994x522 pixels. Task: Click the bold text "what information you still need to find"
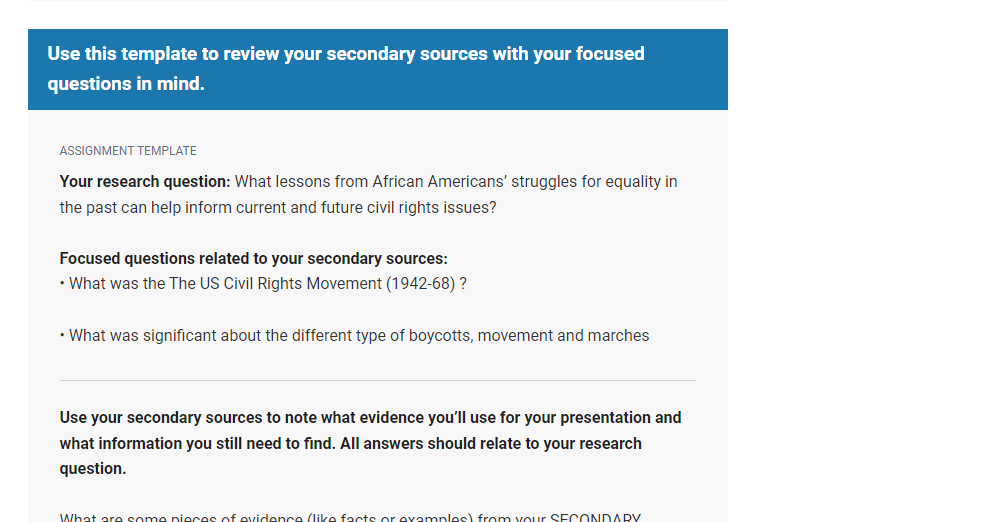click(x=197, y=443)
